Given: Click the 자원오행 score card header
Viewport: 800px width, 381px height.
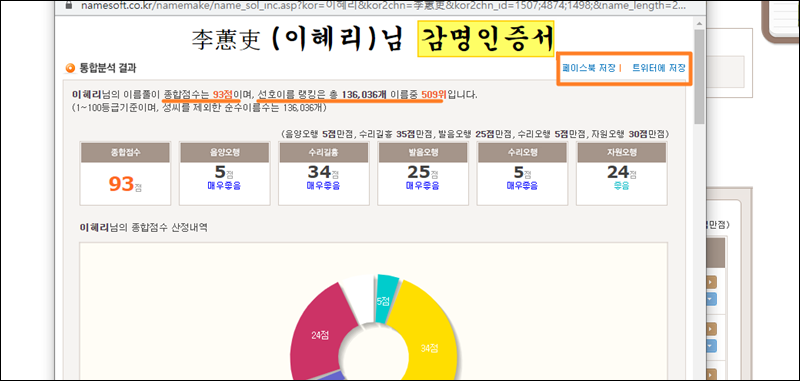Looking at the screenshot, I should (x=621, y=153).
